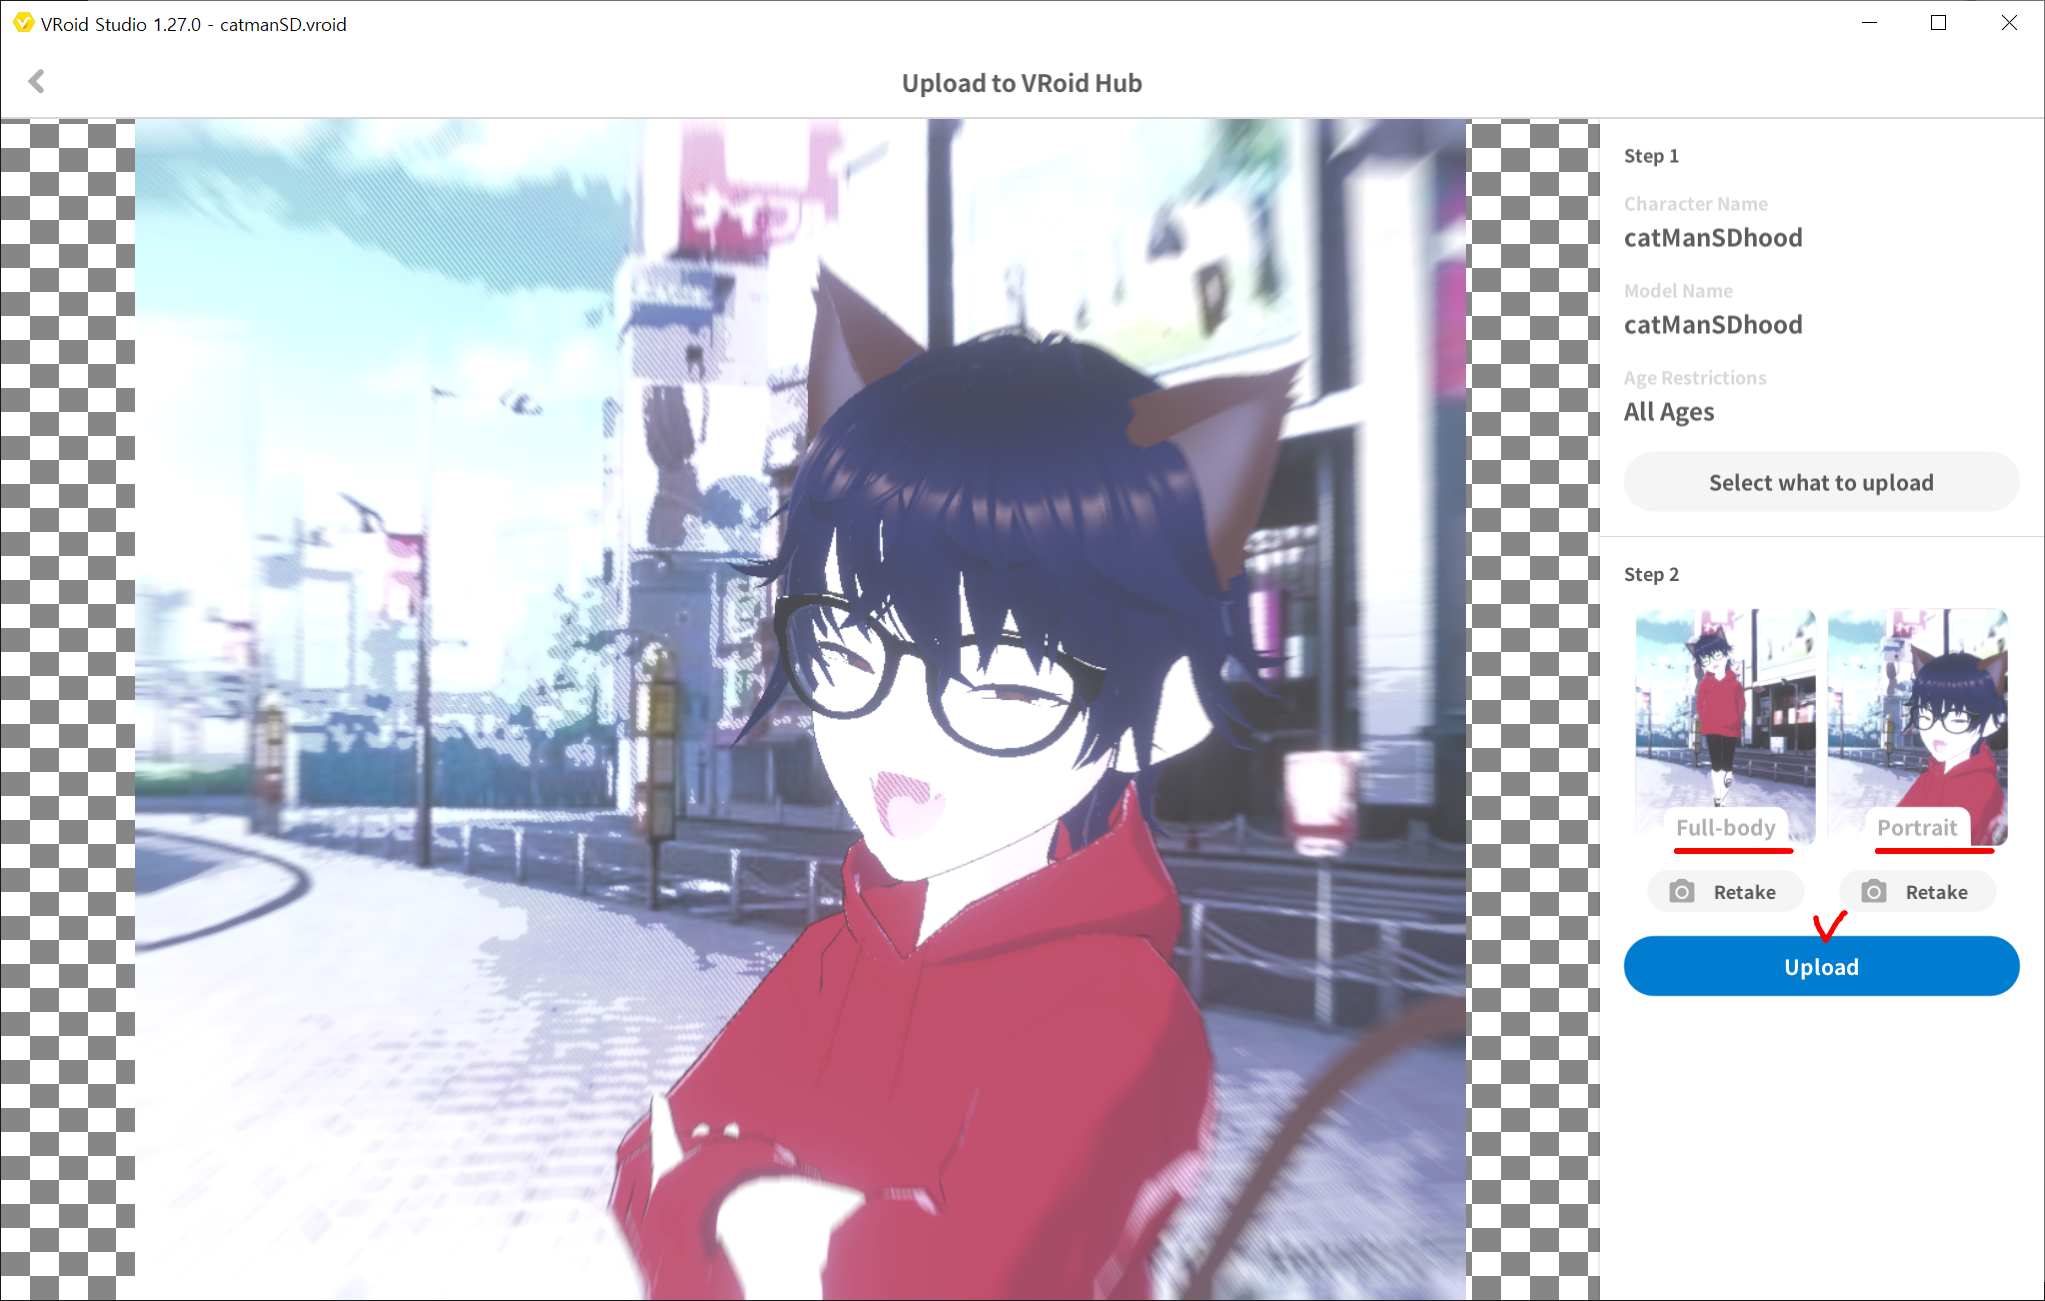Go back using the left chevron arrow
The height and width of the screenshot is (1301, 2045).
pyautogui.click(x=37, y=81)
